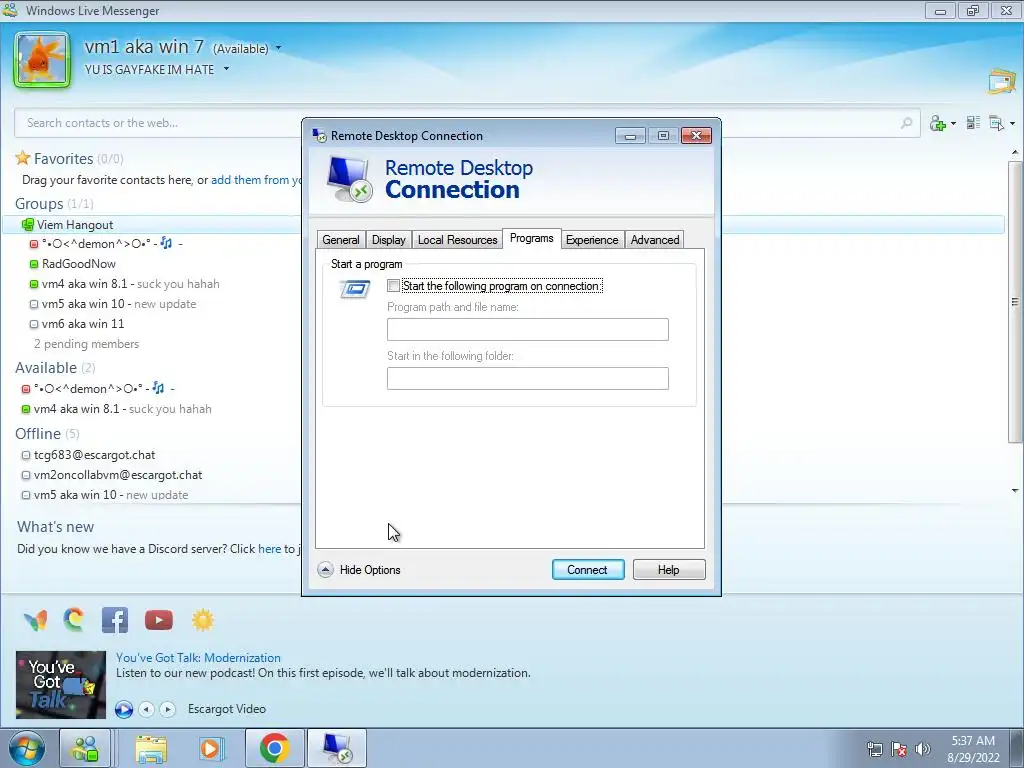Click the goldfish profile picture in Messenger
This screenshot has height=768, width=1024.
(42, 60)
